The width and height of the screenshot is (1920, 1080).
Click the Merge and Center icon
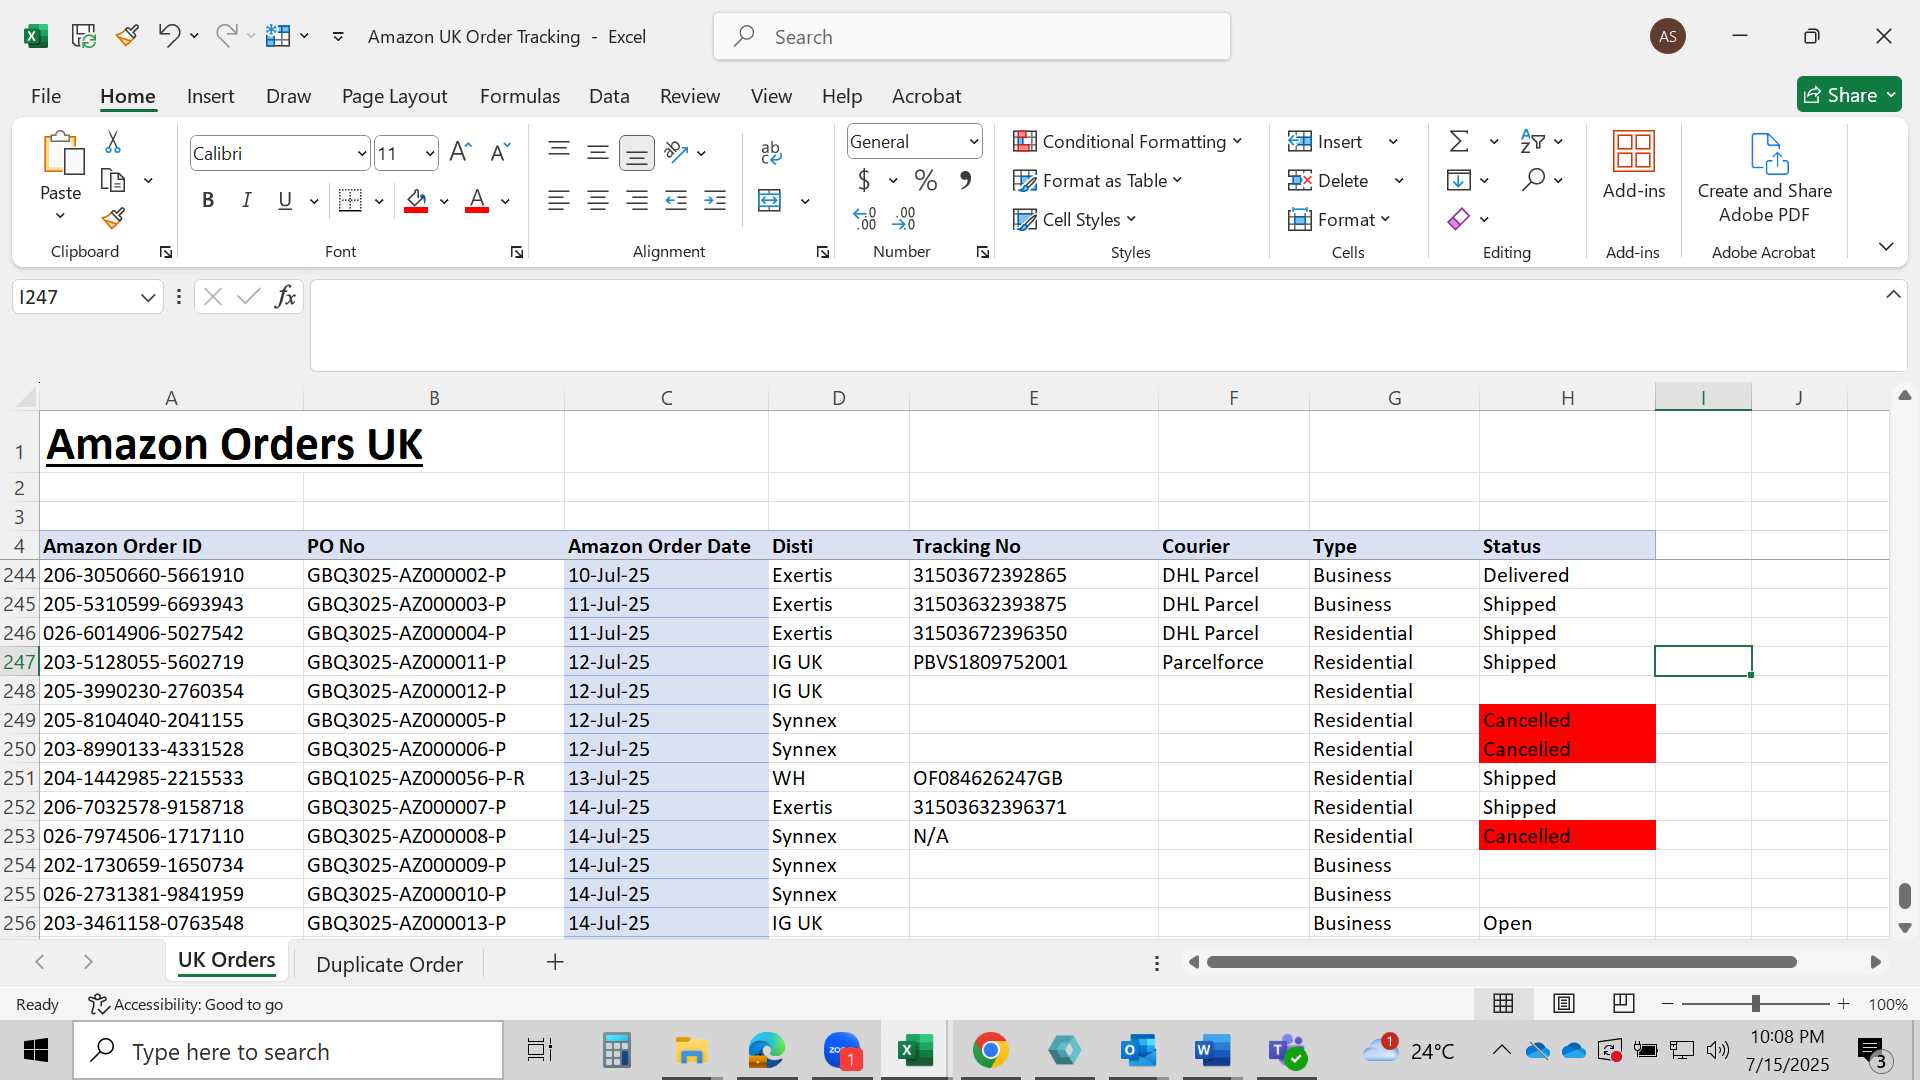pyautogui.click(x=770, y=201)
